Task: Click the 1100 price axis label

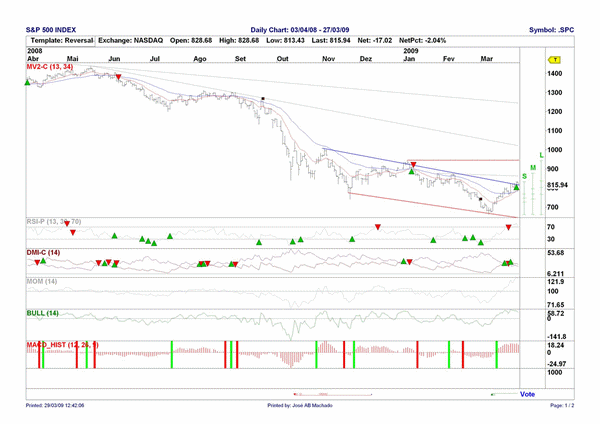Action: pos(555,131)
